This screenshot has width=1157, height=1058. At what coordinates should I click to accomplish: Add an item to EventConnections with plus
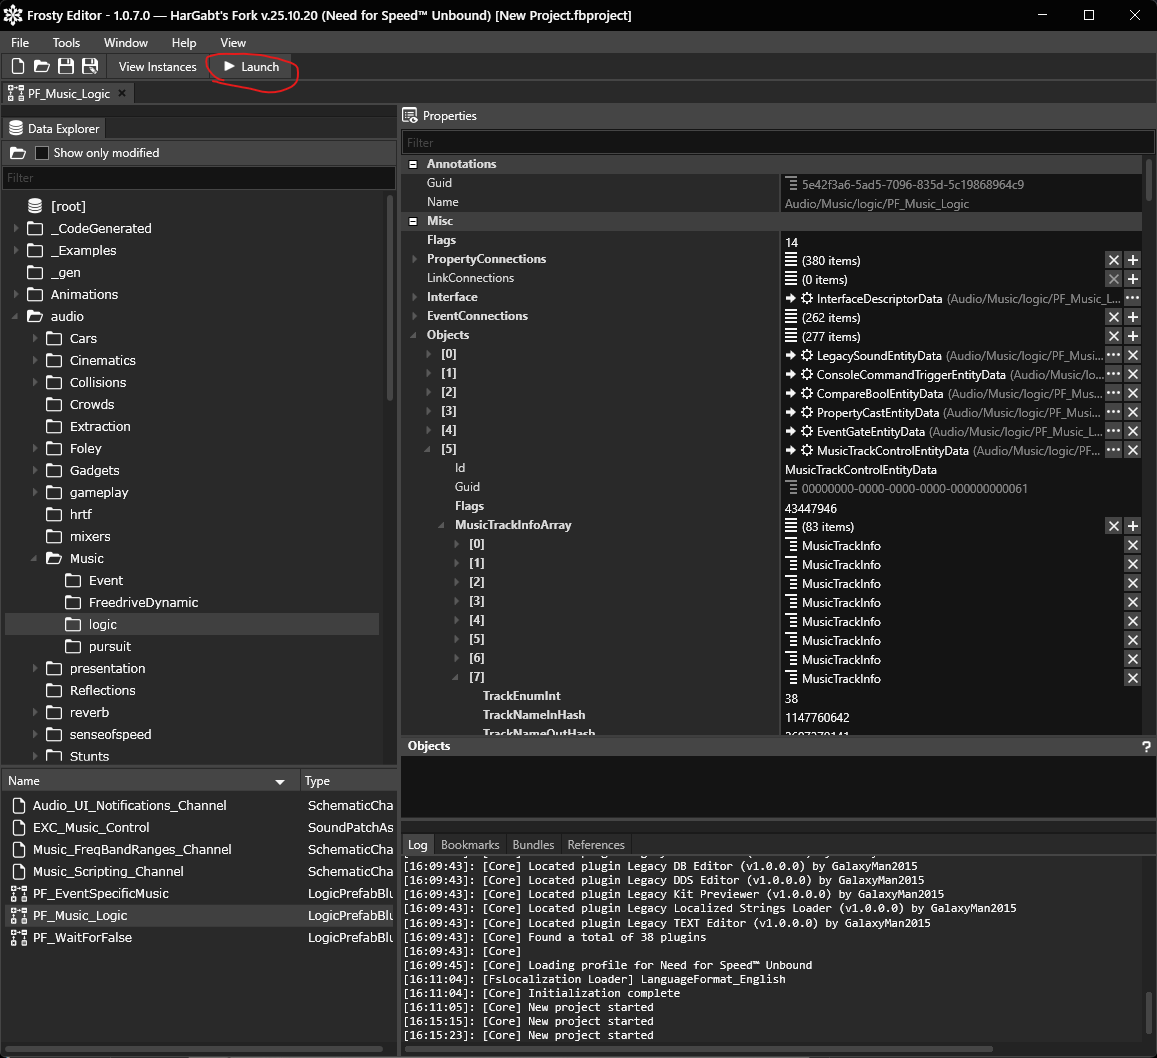pos(1133,317)
